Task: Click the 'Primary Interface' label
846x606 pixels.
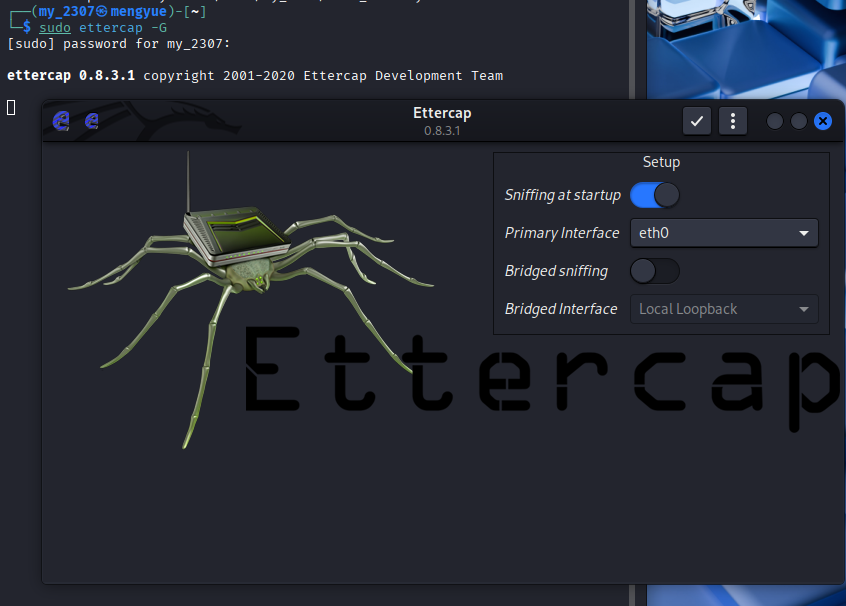Action: click(562, 233)
